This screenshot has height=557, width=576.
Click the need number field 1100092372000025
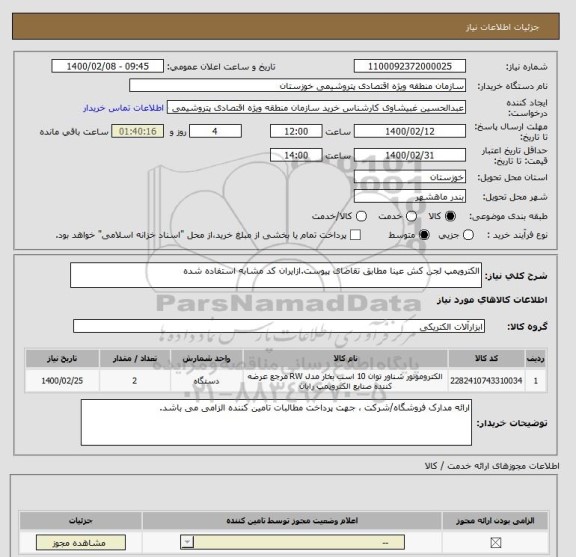pos(410,67)
